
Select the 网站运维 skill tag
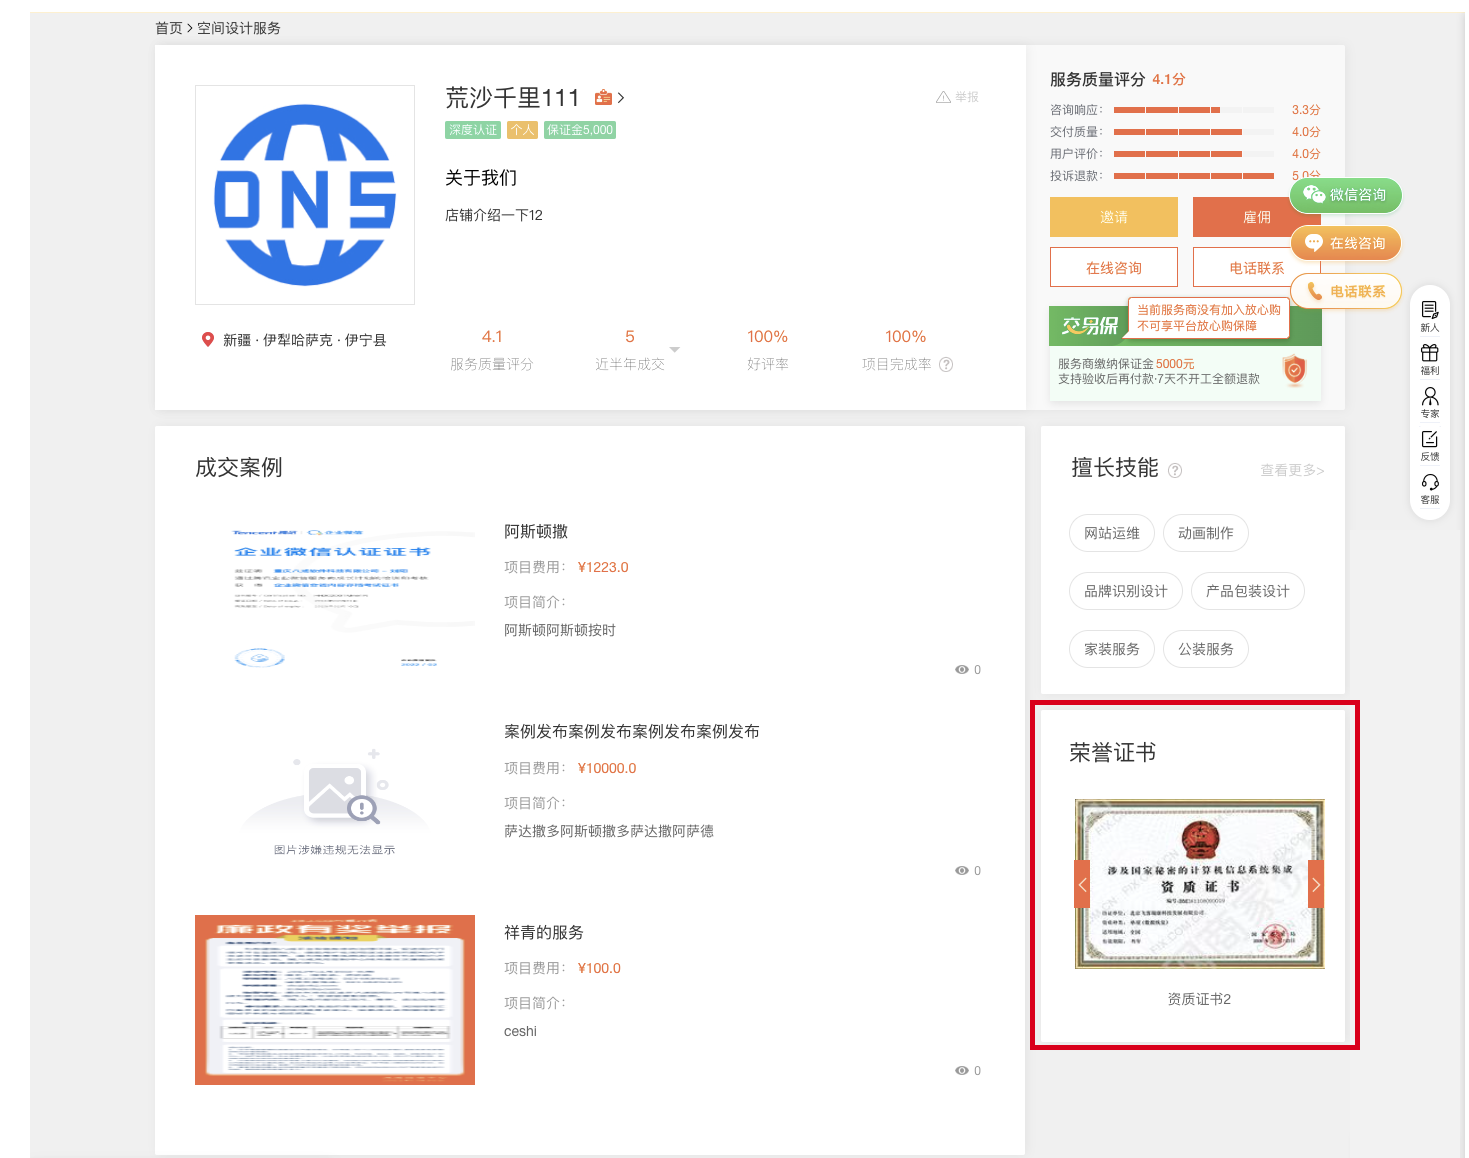click(x=1111, y=534)
